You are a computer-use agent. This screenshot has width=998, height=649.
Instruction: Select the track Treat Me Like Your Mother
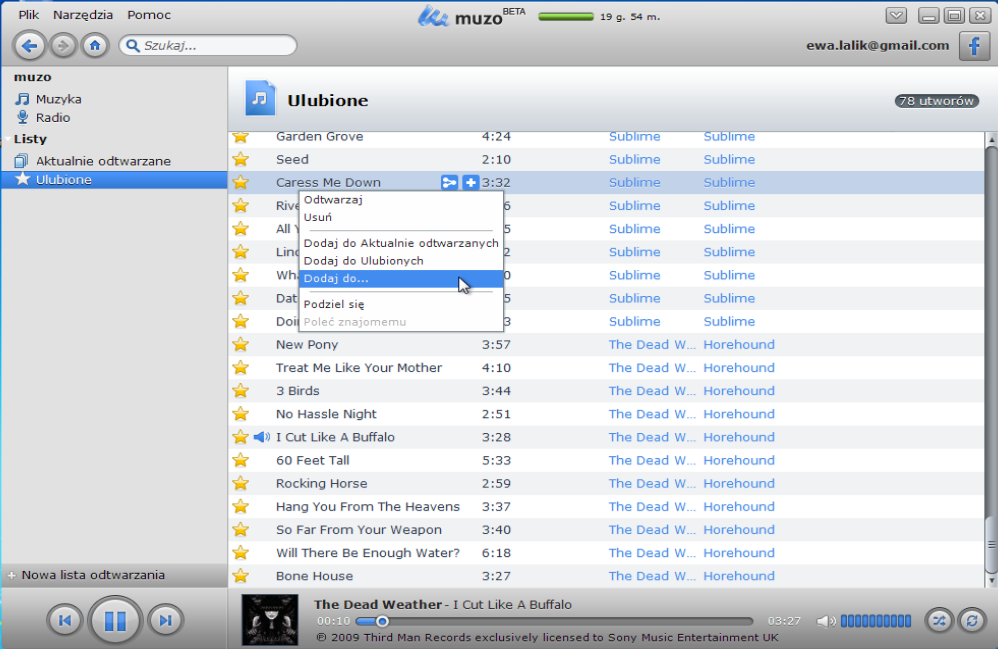[x=358, y=368]
